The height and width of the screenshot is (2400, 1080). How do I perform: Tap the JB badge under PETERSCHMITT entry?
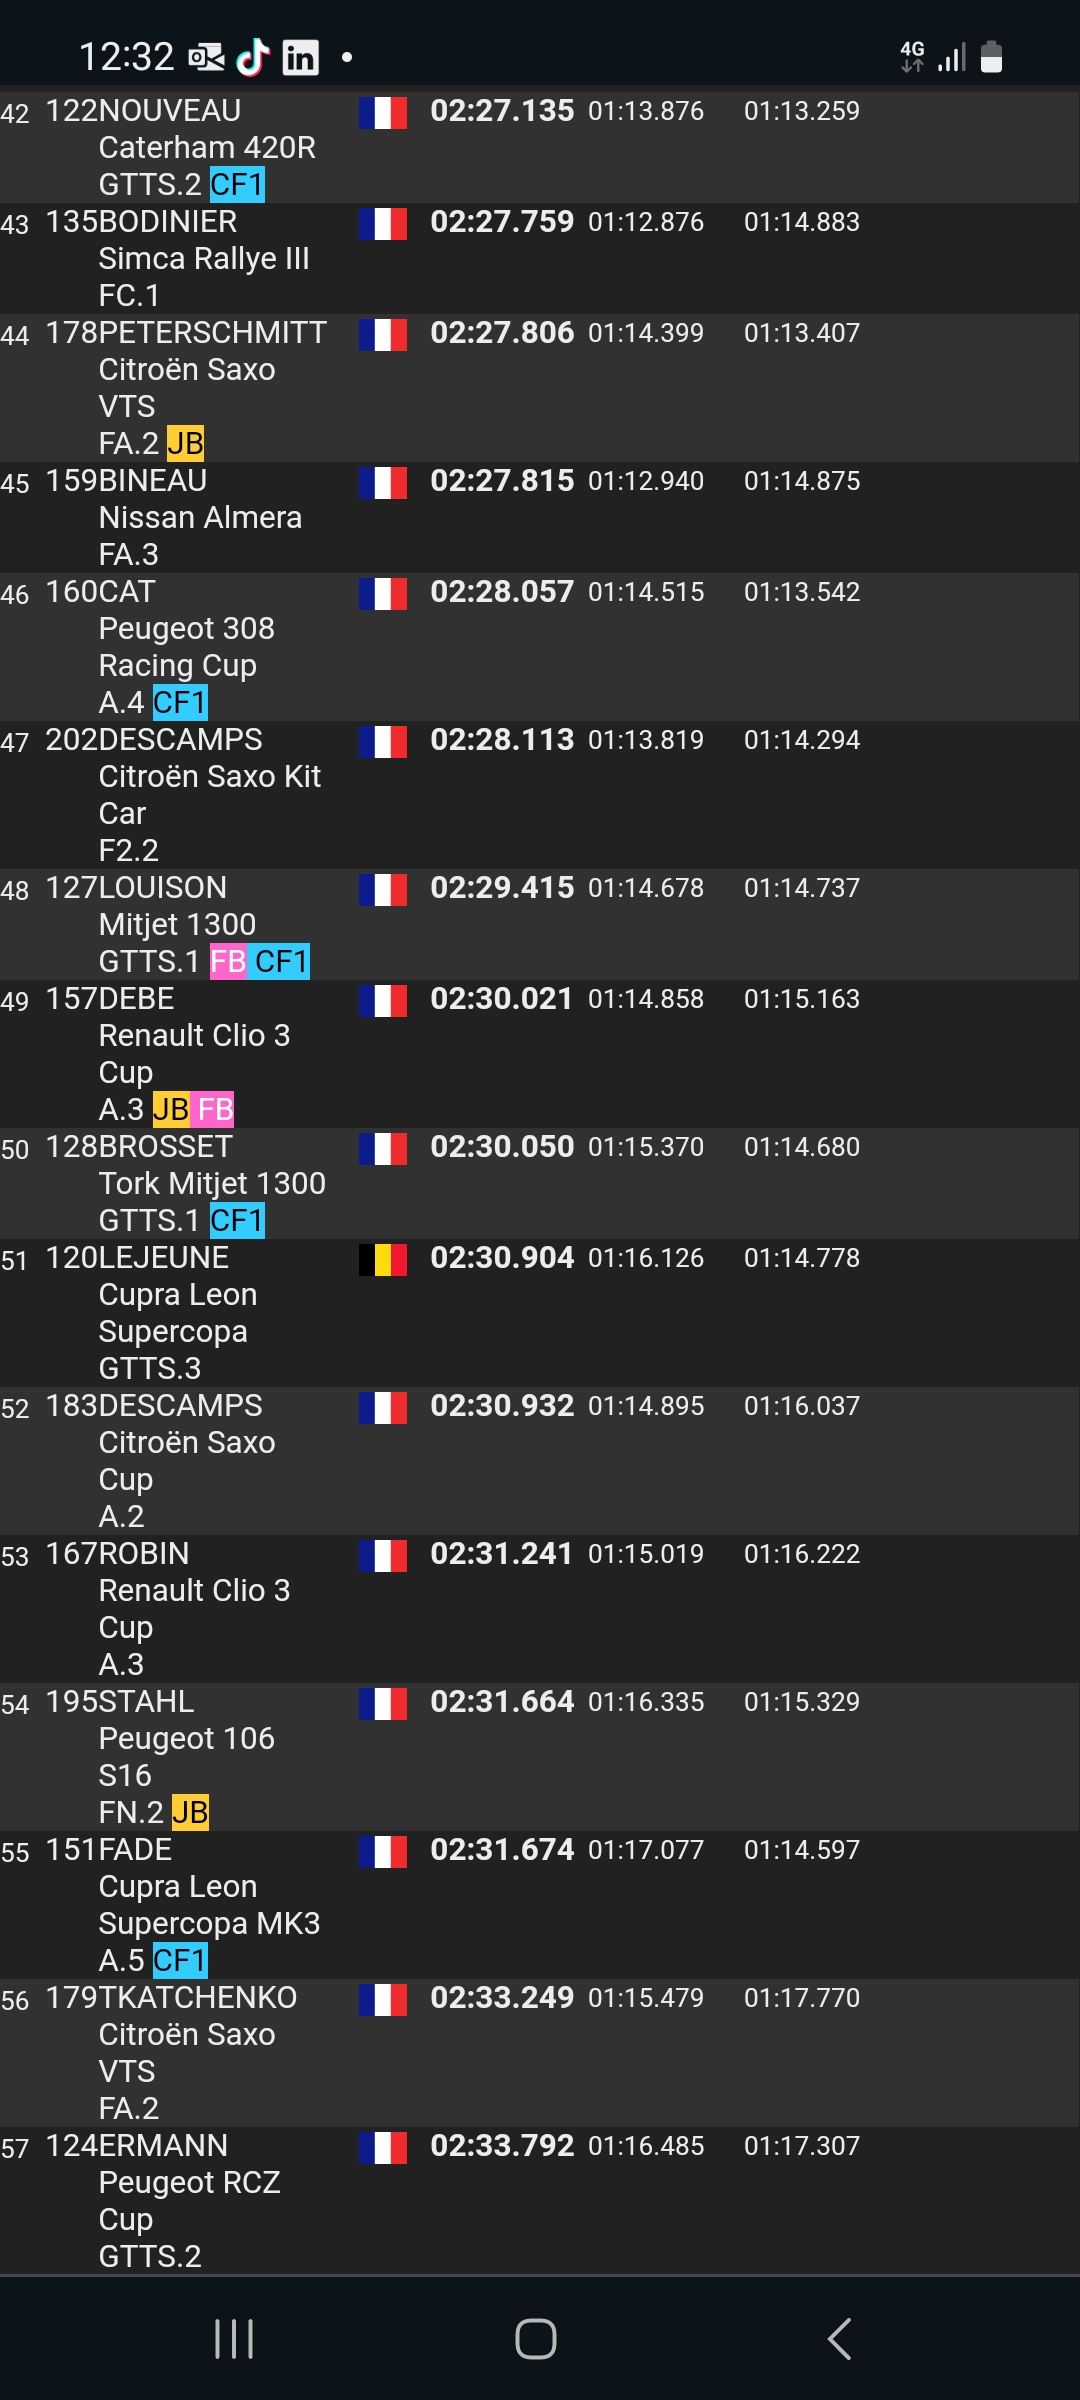tap(185, 443)
